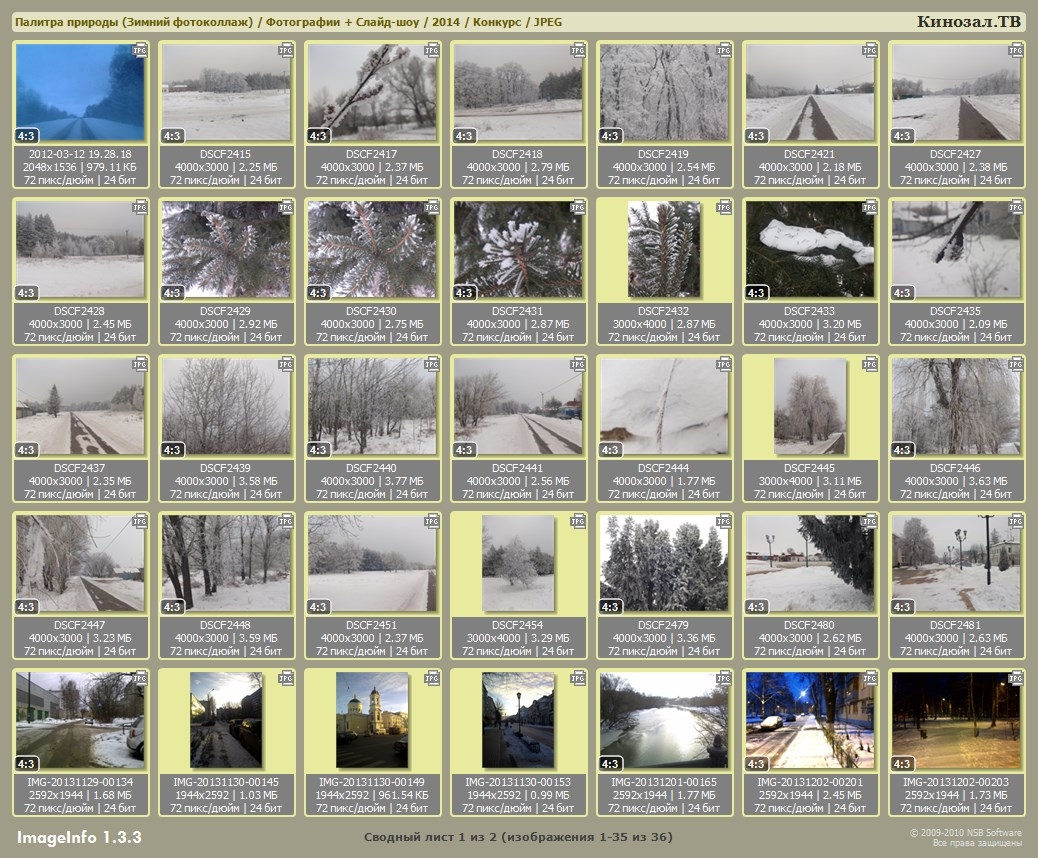The height and width of the screenshot is (858, 1038).
Task: Open the IMG-20131201-00165 frozen river photo
Action: (x=664, y=720)
